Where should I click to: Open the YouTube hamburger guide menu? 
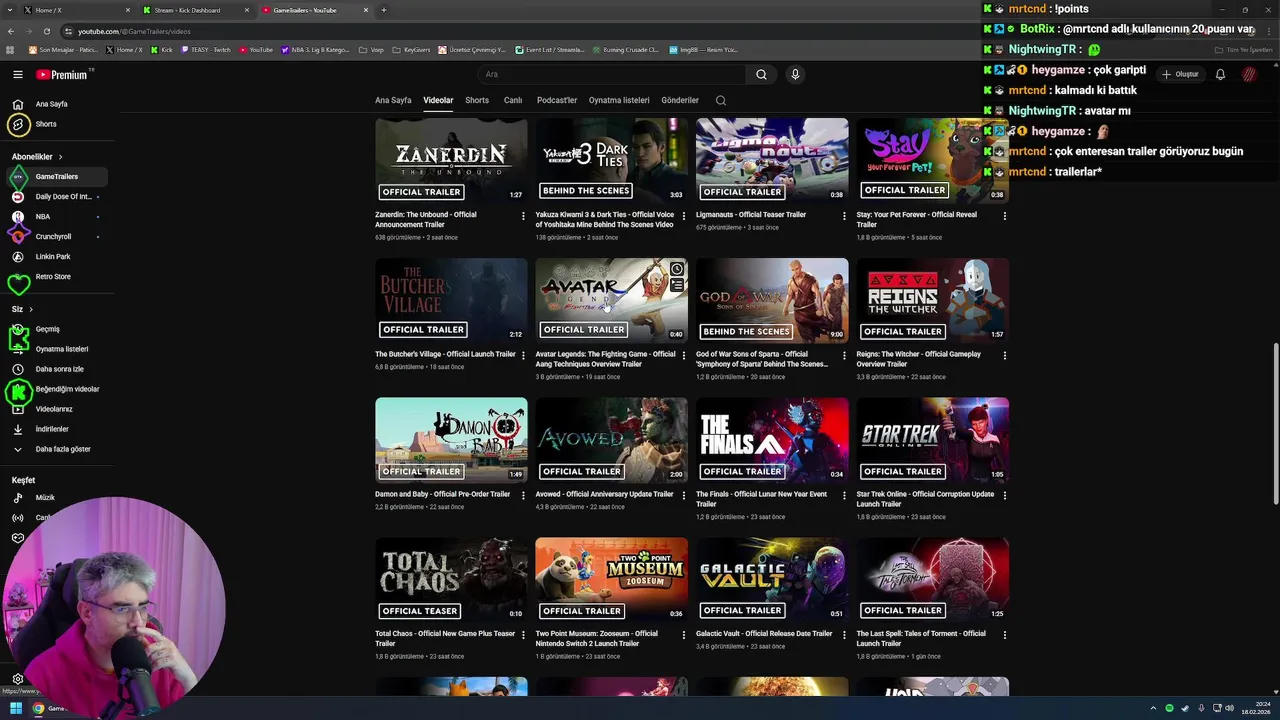click(18, 74)
